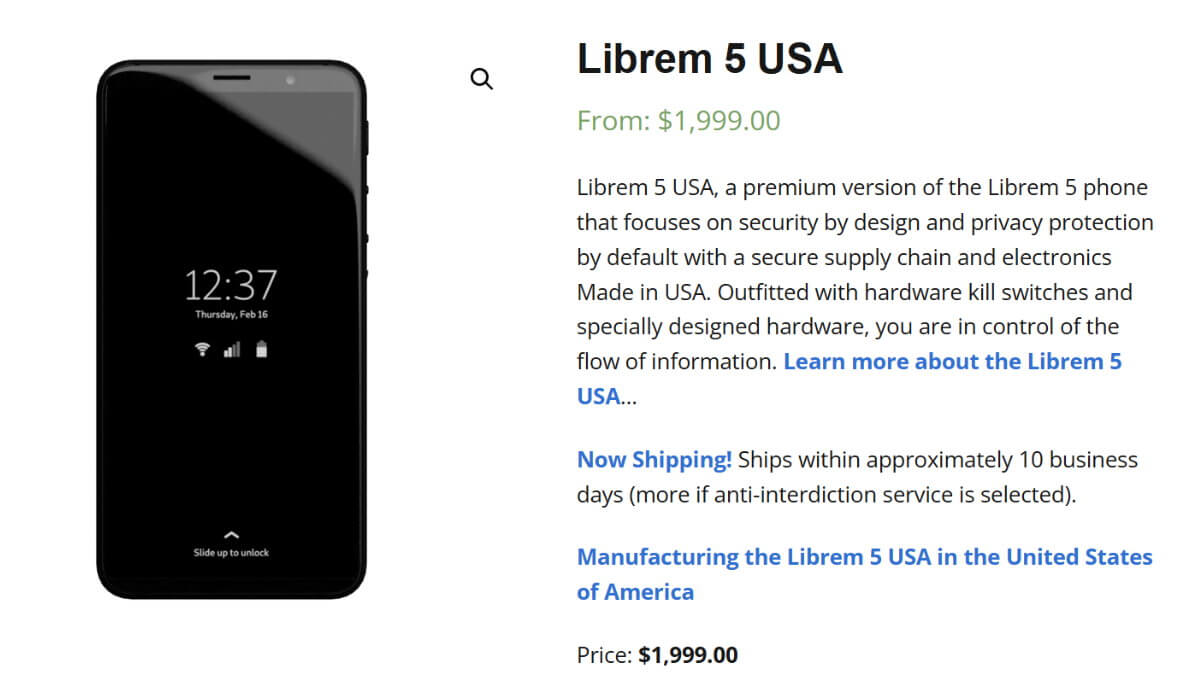The width and height of the screenshot is (1200, 675).
Task: Tap the date label Thursday, Feb 16
Action: (231, 314)
